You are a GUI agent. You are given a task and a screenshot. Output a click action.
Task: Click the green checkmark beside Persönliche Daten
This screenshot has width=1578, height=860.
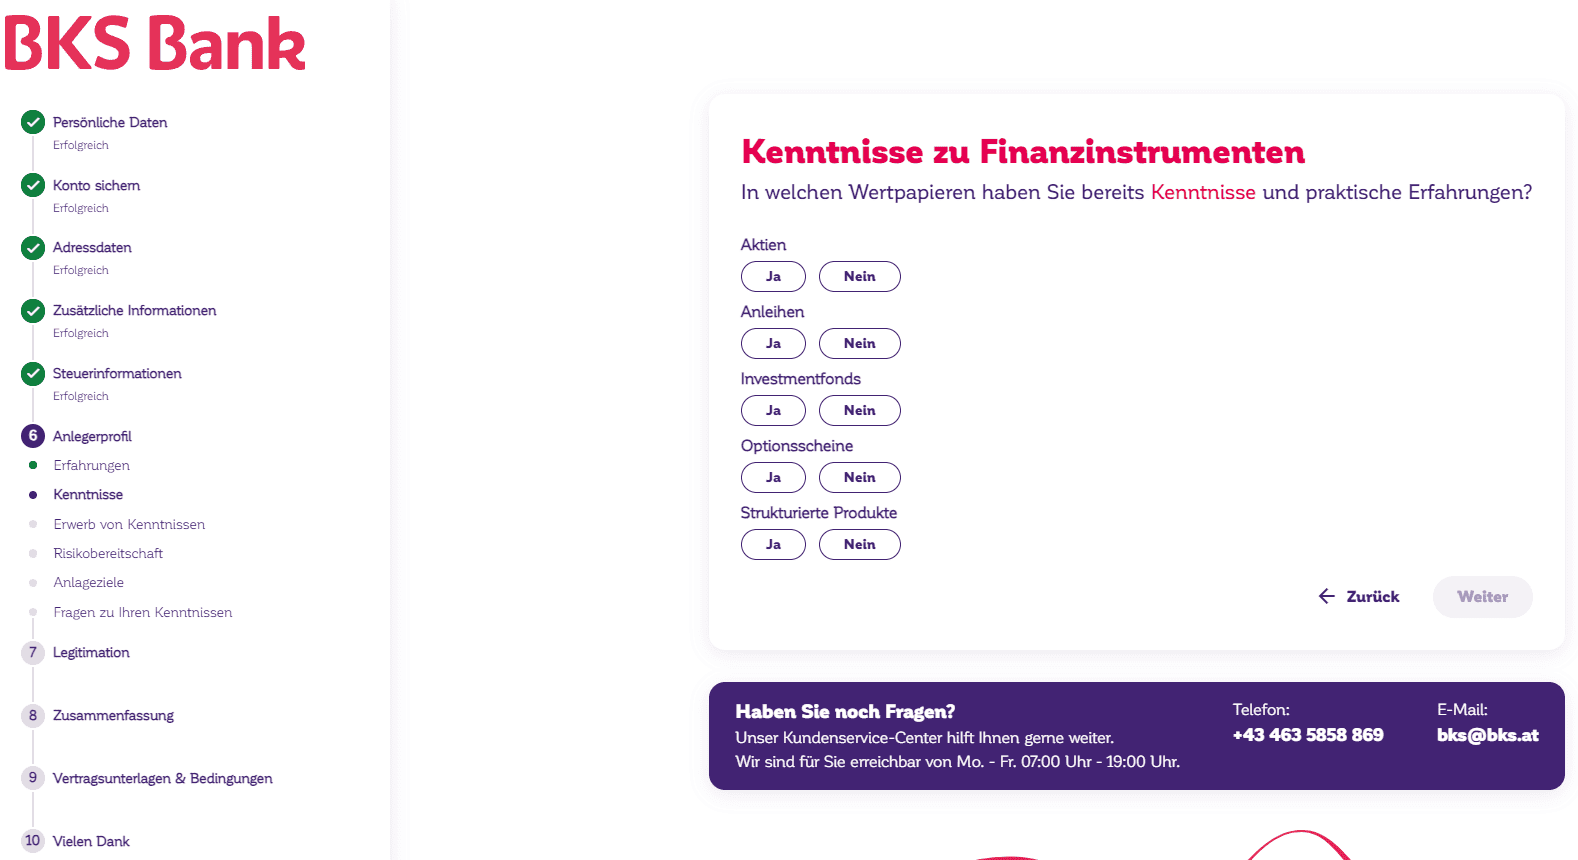[33, 122]
